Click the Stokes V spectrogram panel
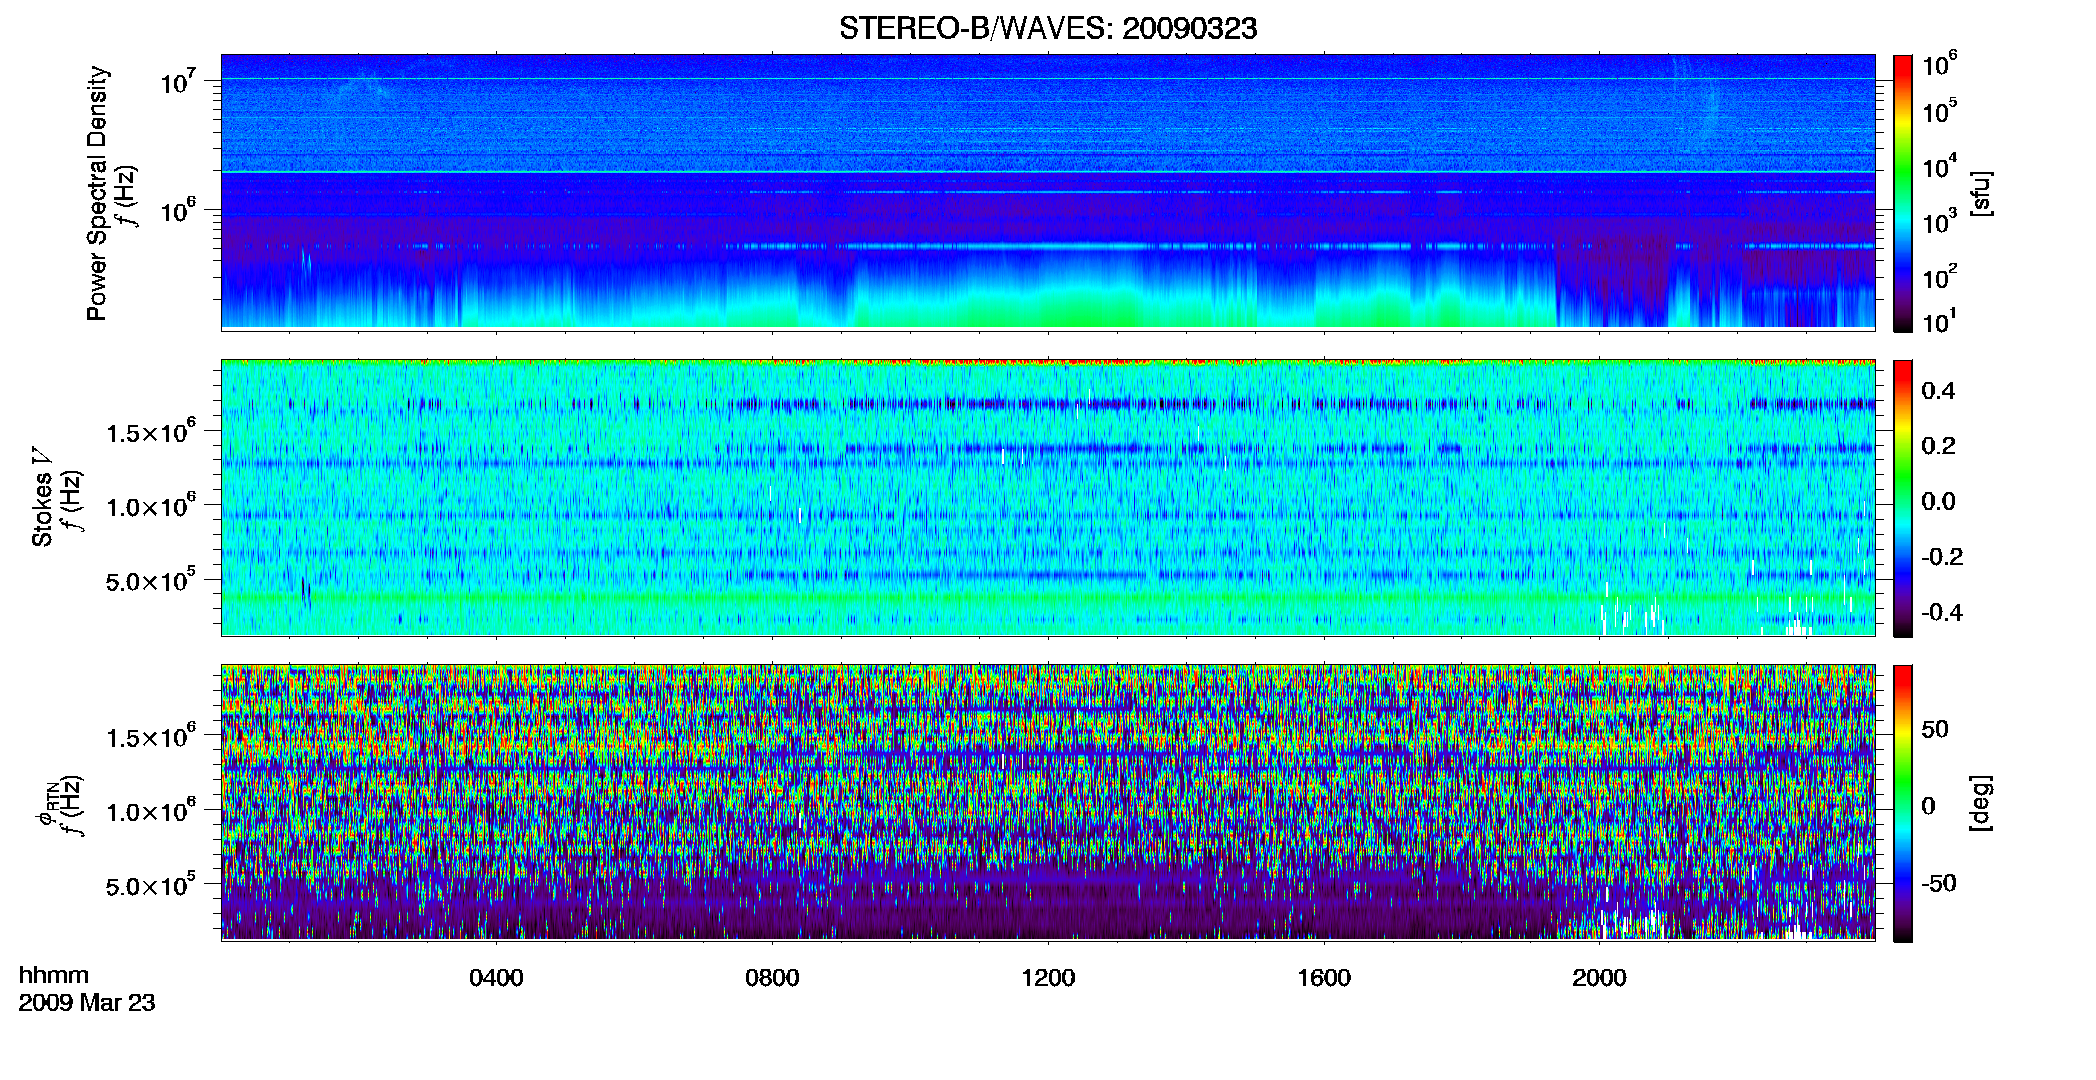Image resolution: width=2096 pixels, height=1080 pixels. tap(1048, 497)
